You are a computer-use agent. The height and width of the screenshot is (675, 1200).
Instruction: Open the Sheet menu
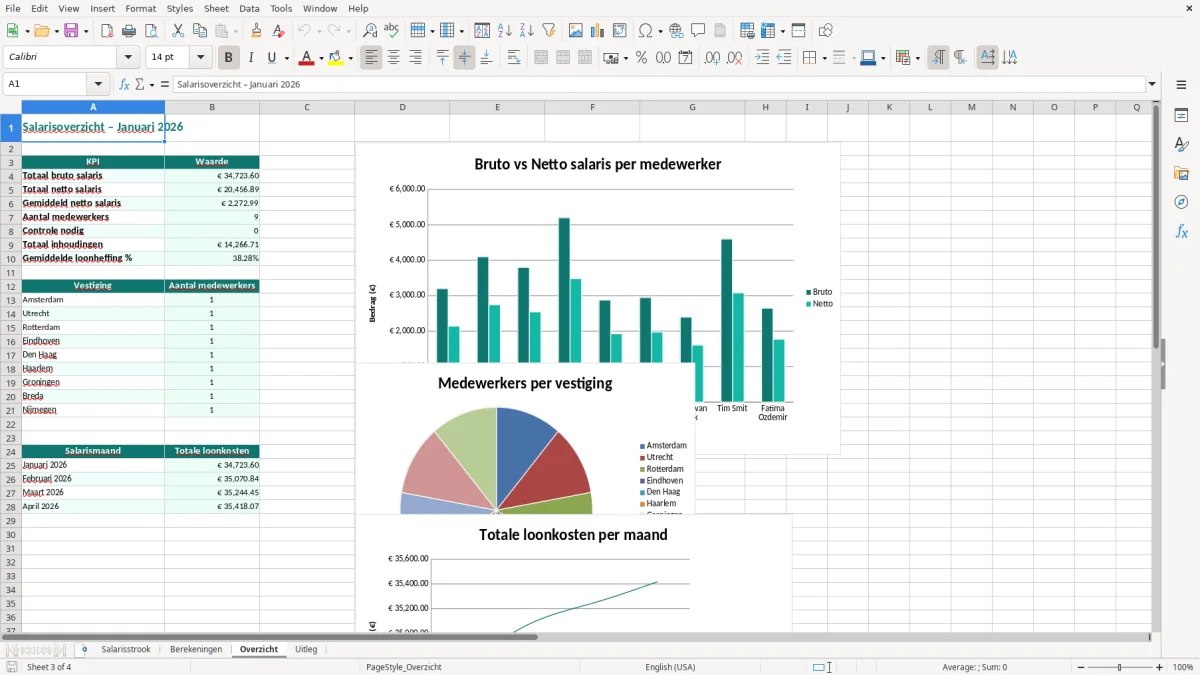(216, 8)
